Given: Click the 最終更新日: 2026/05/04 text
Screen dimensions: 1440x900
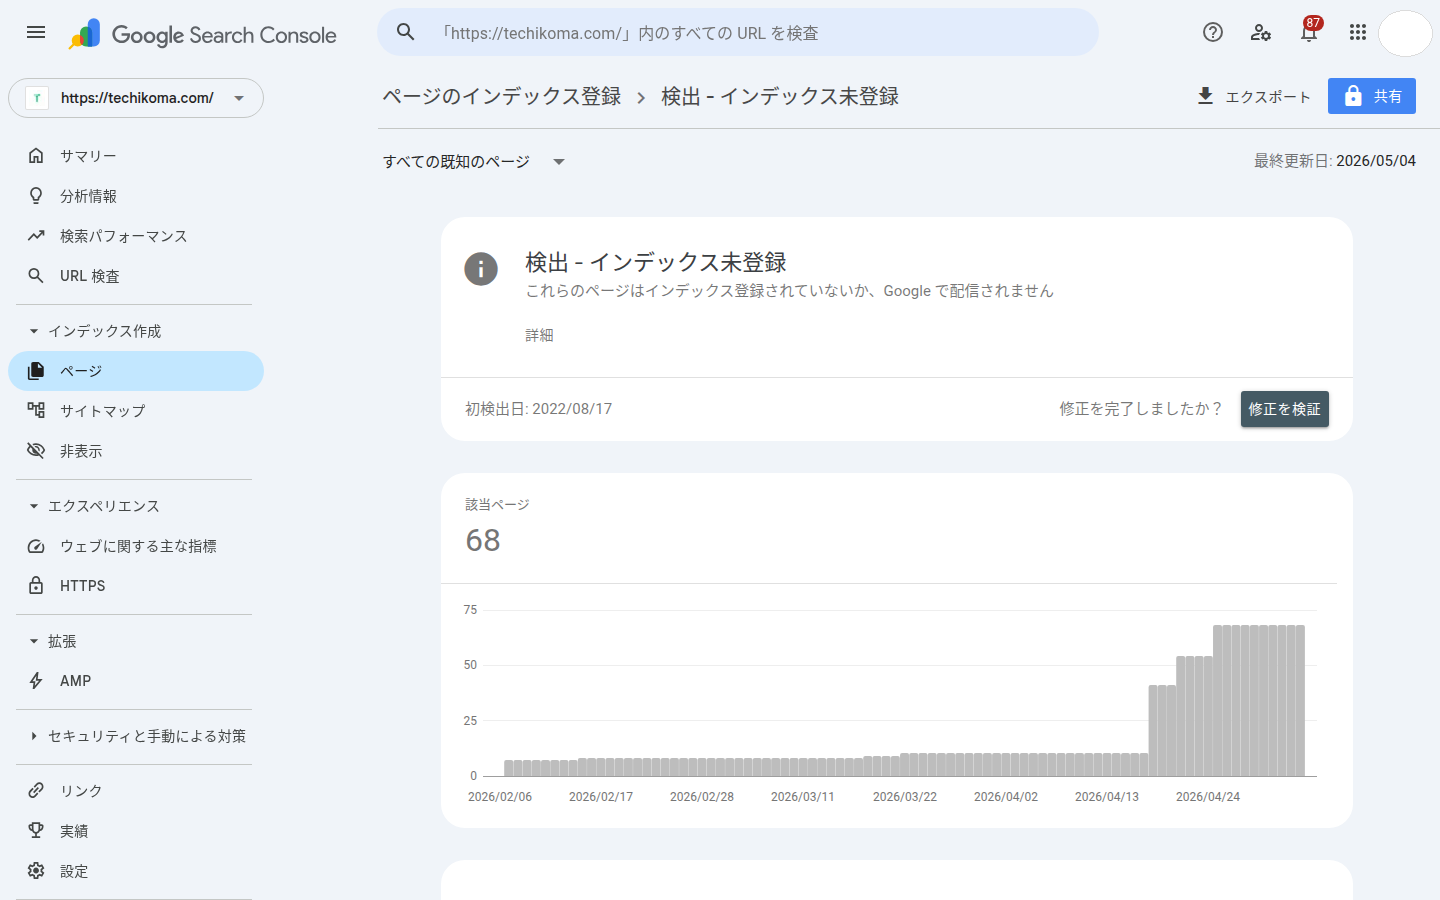Looking at the screenshot, I should (x=1335, y=161).
